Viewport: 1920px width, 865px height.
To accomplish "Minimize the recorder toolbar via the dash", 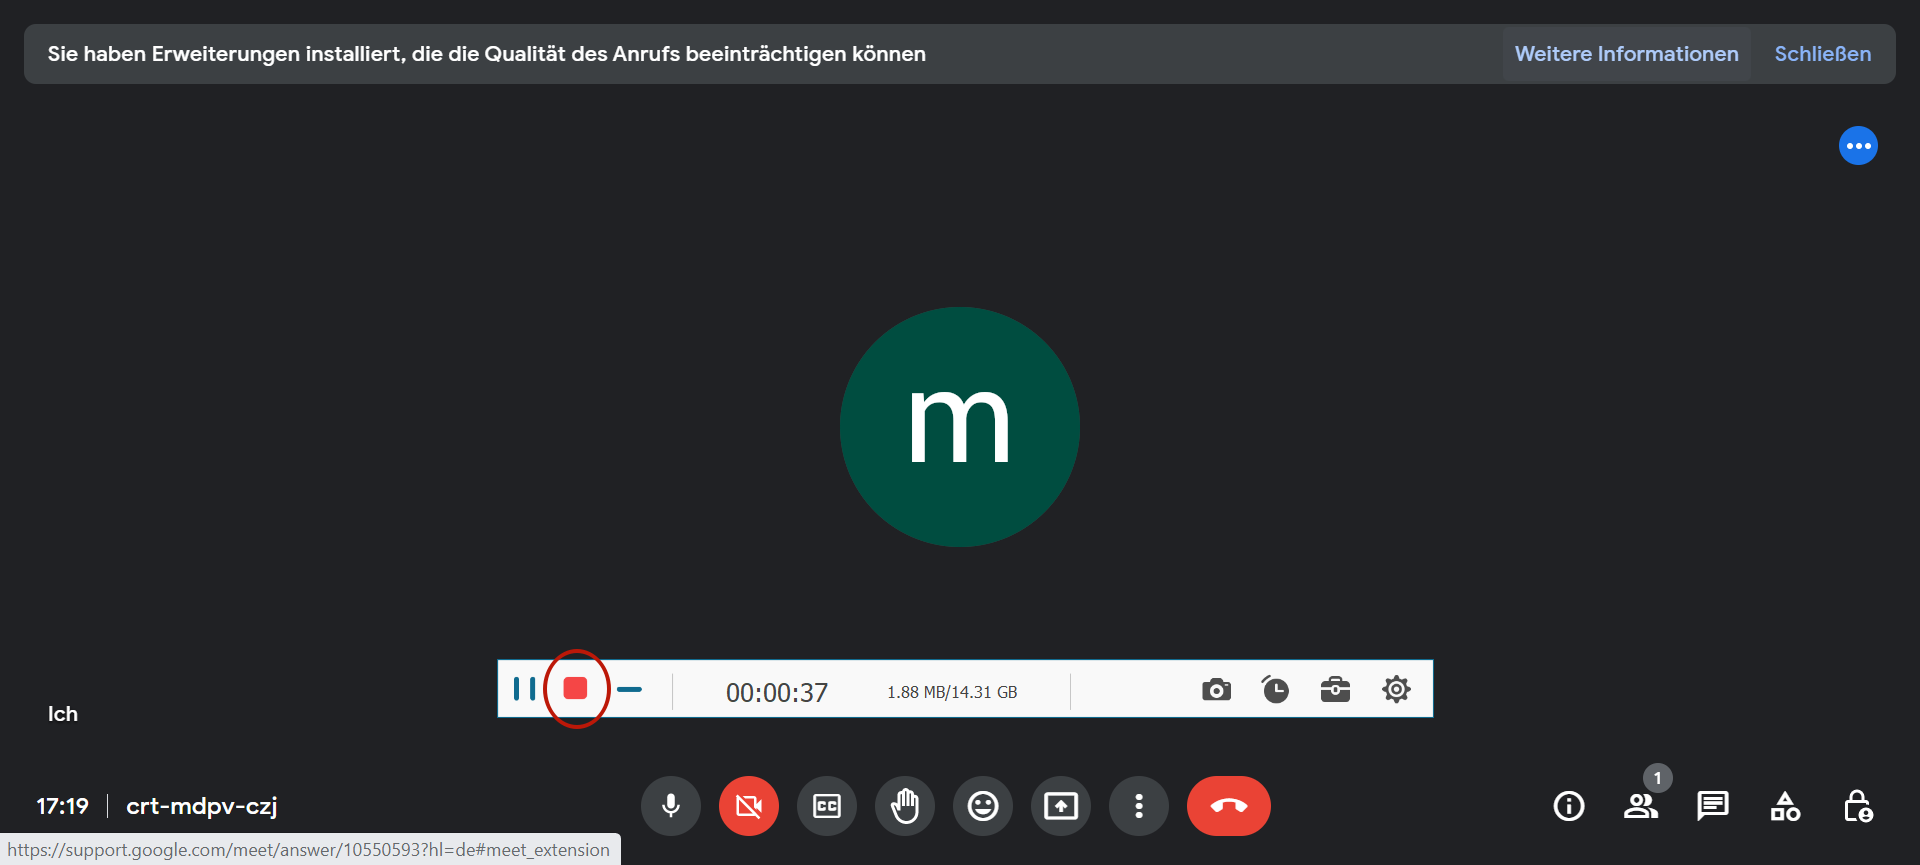I will click(x=629, y=689).
